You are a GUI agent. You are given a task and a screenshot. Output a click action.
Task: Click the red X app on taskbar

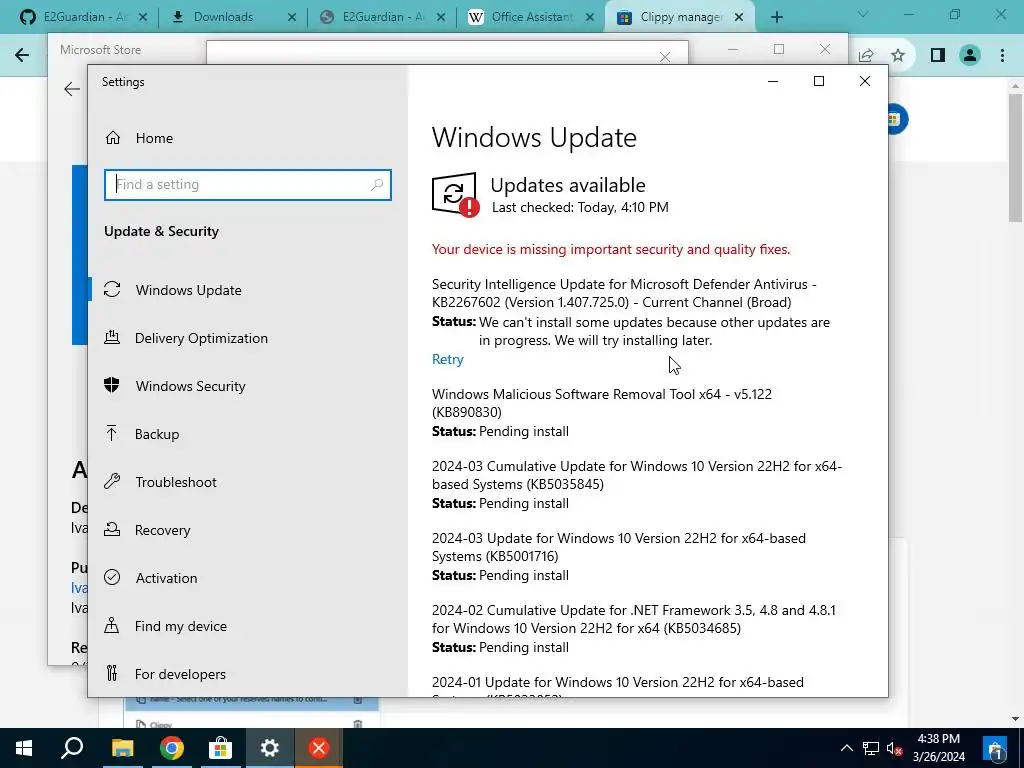coord(319,748)
